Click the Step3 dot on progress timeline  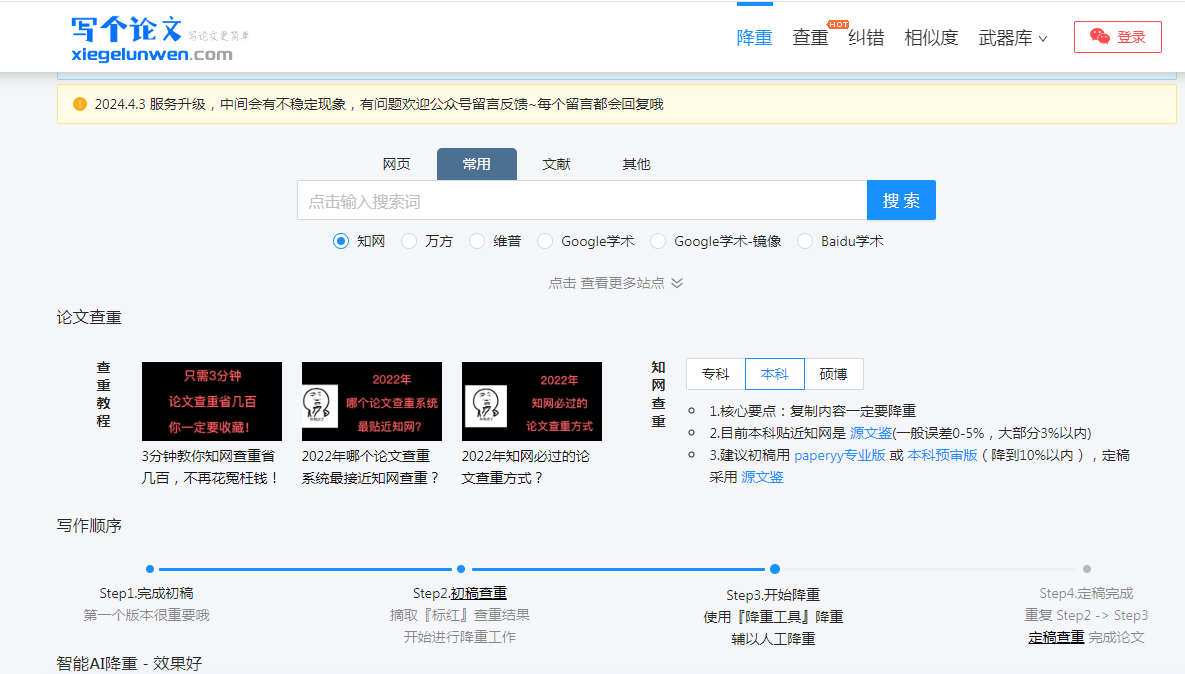point(775,569)
